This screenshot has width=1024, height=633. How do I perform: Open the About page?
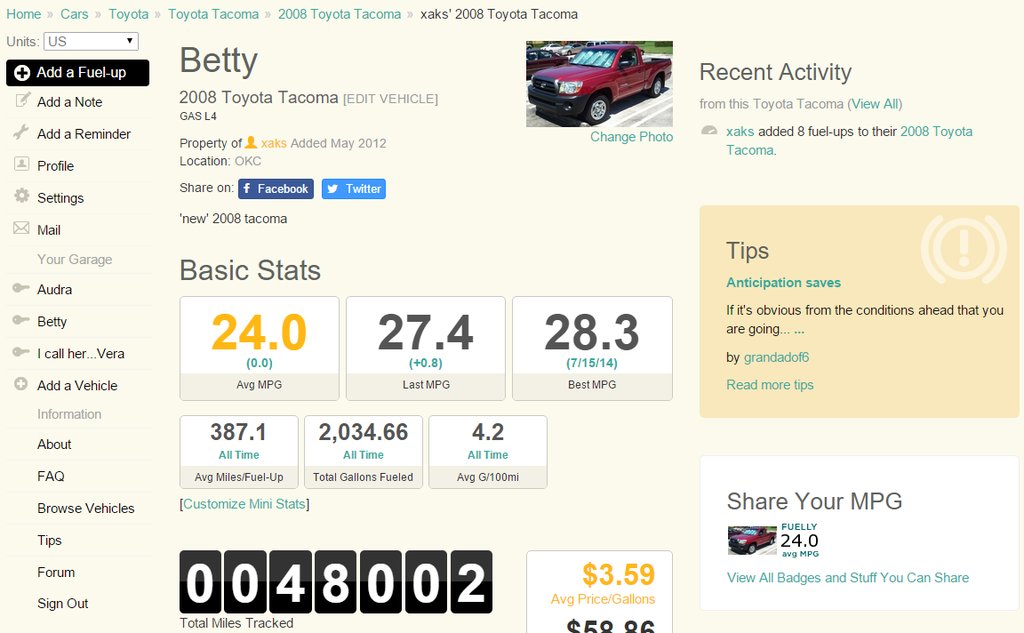(54, 444)
